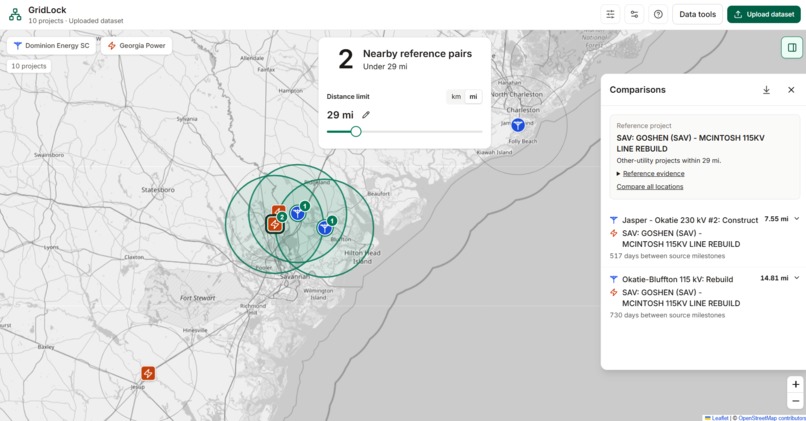The height and width of the screenshot is (421, 806).
Task: Edit the 29 mi distance with pencil icon
Action: pyautogui.click(x=365, y=115)
